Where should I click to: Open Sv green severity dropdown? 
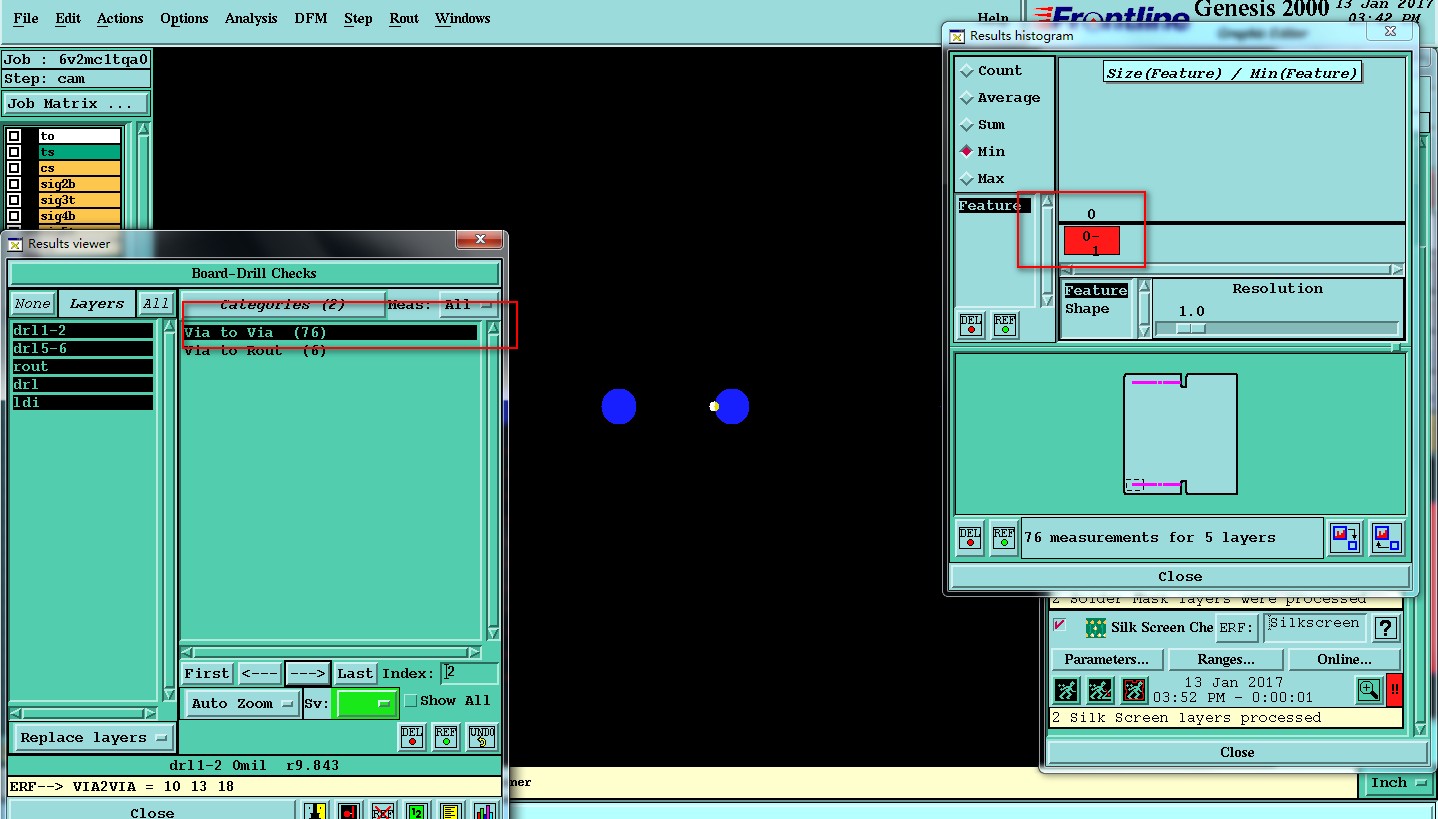tap(366, 704)
